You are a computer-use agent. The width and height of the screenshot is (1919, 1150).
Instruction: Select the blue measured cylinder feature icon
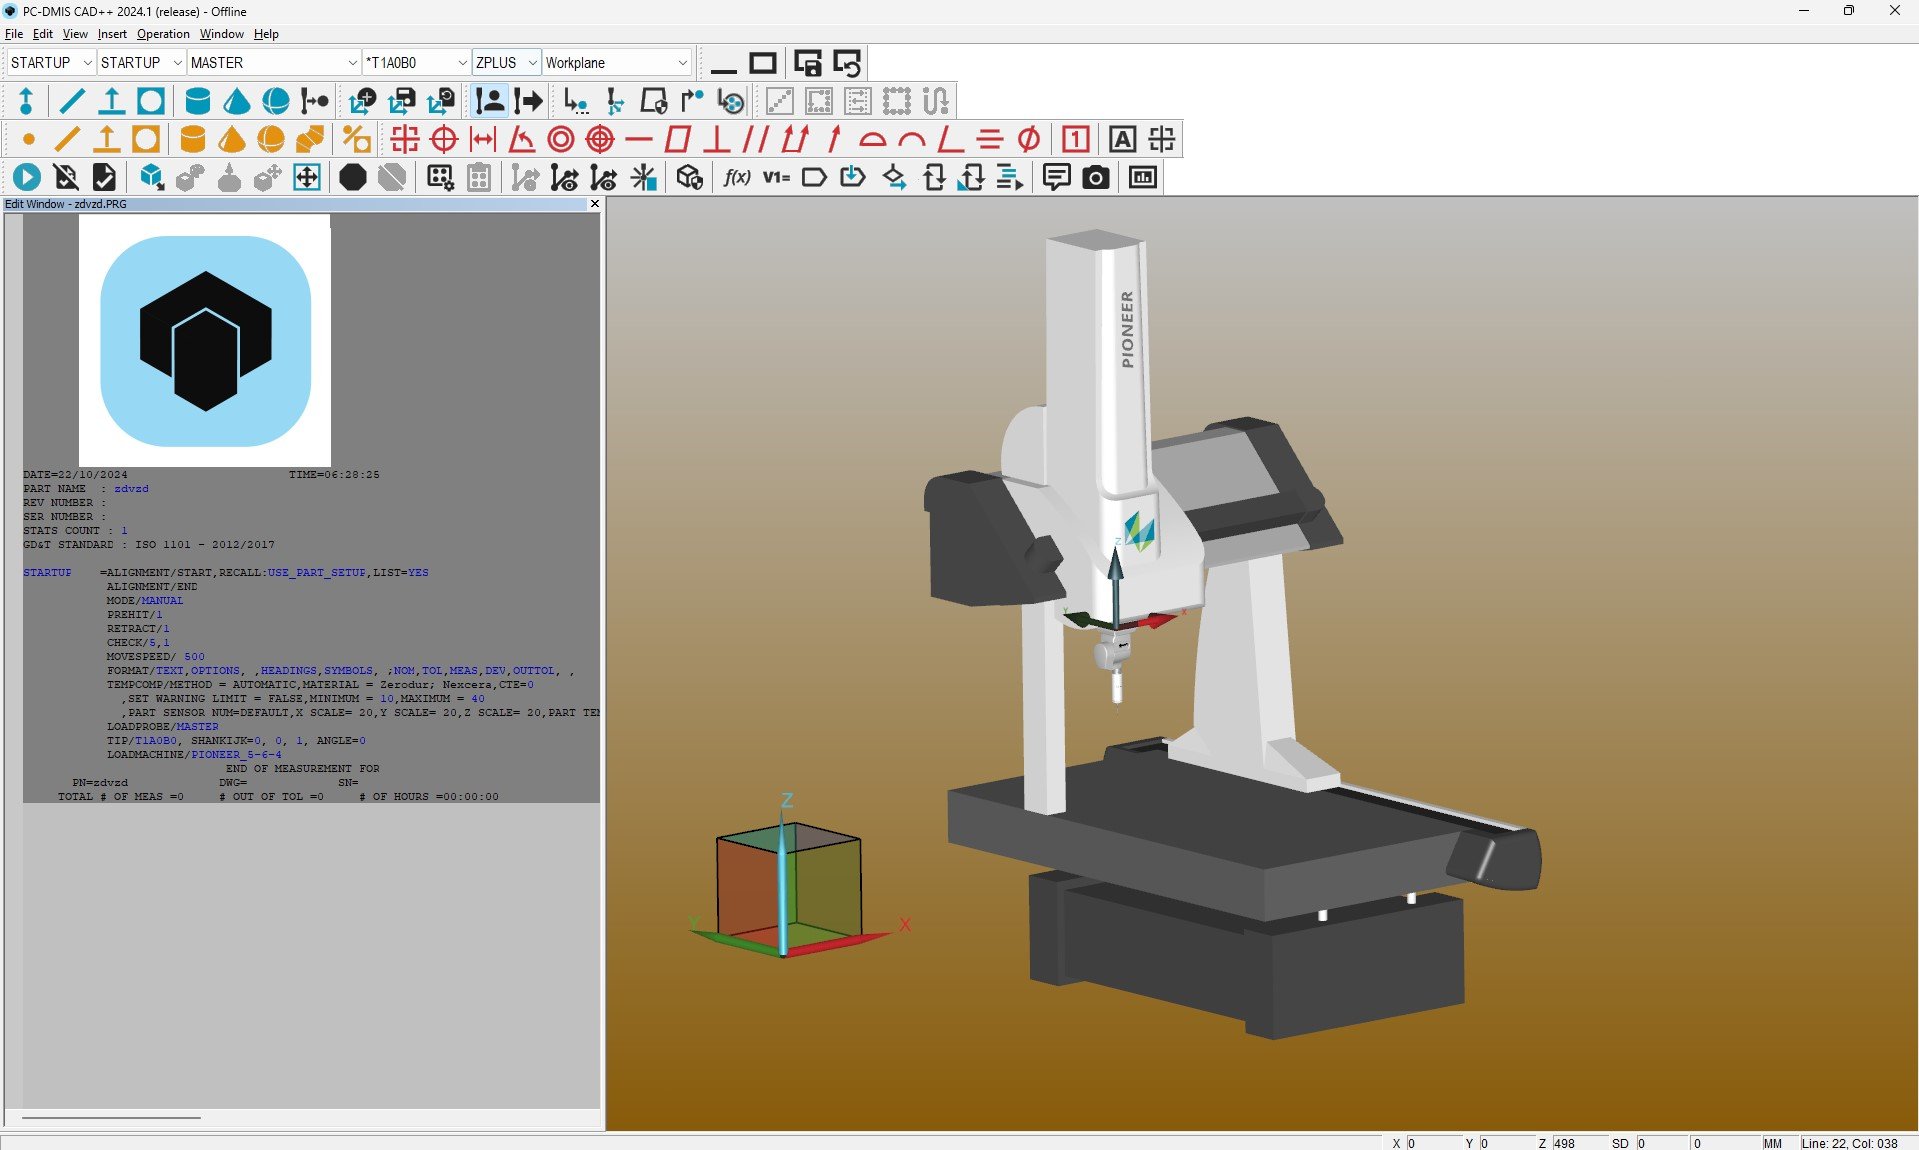point(198,101)
